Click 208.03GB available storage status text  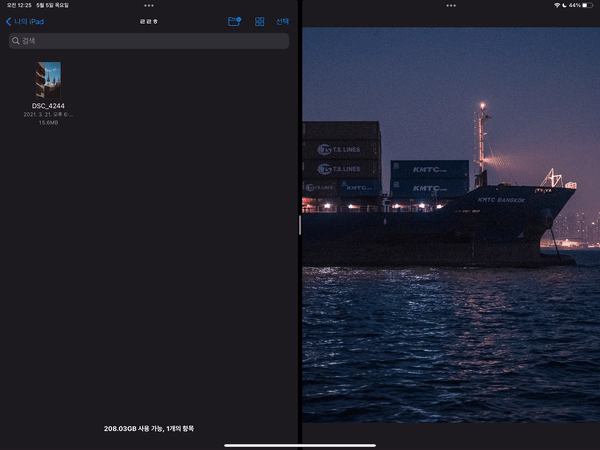point(149,429)
